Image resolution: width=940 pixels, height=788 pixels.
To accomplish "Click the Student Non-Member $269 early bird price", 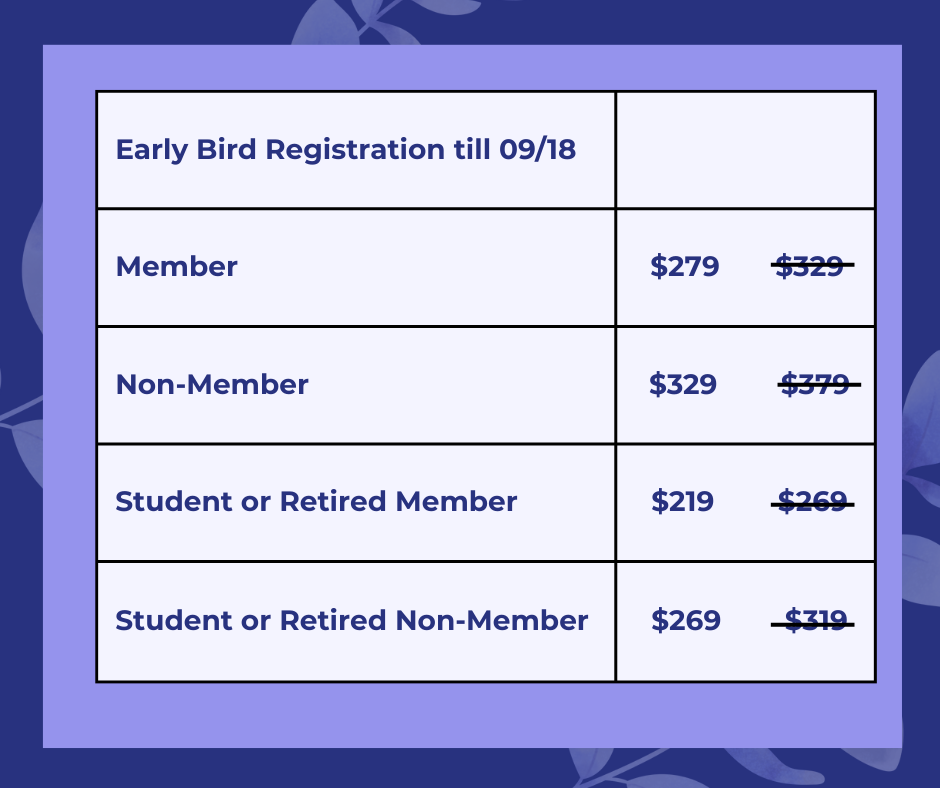I will pyautogui.click(x=685, y=620).
